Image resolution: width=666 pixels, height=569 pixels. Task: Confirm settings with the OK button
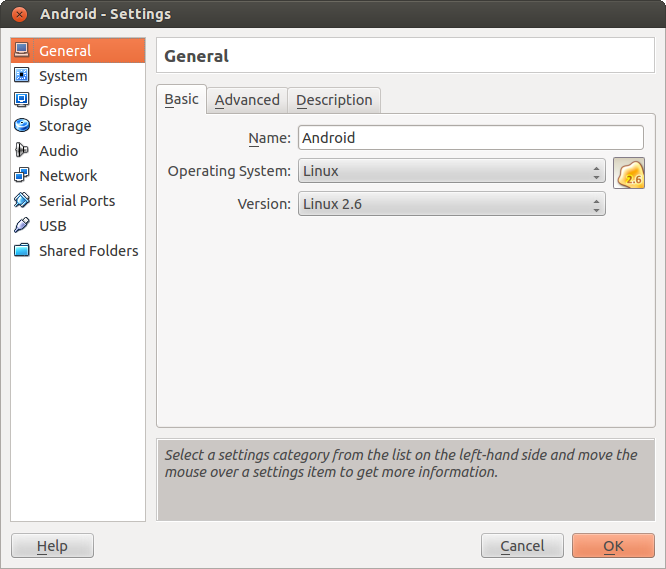613,546
